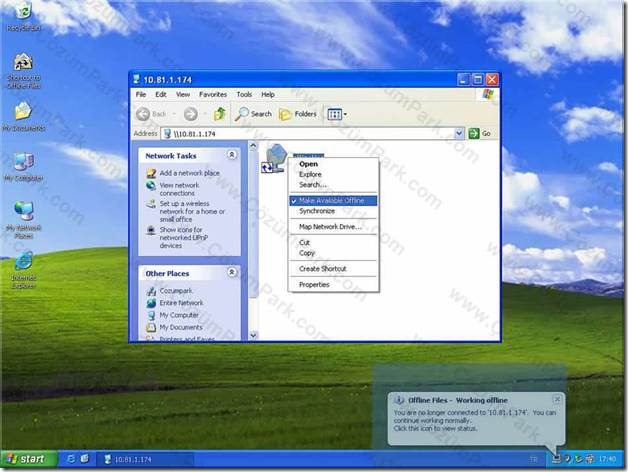This screenshot has height=472, width=628.
Task: Expand the address bar dropdown
Action: pos(459,133)
